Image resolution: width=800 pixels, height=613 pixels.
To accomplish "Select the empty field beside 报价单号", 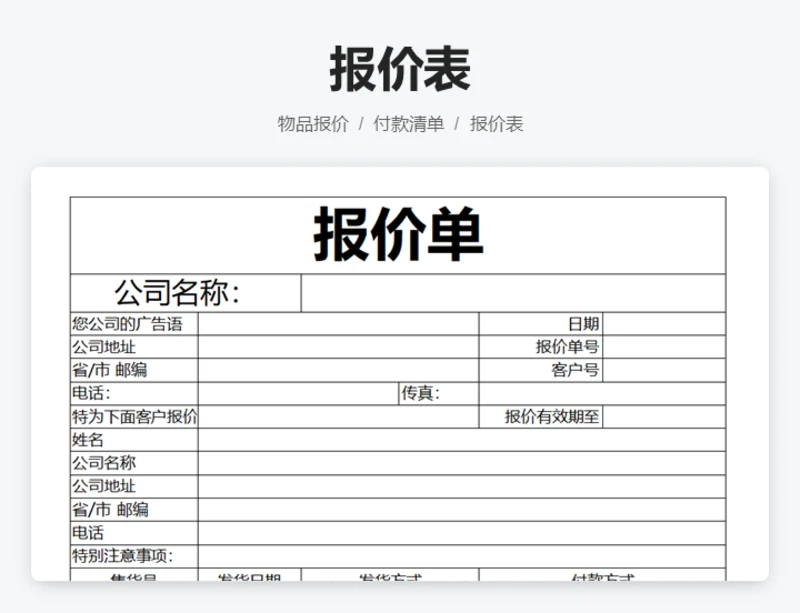I will pos(664,347).
